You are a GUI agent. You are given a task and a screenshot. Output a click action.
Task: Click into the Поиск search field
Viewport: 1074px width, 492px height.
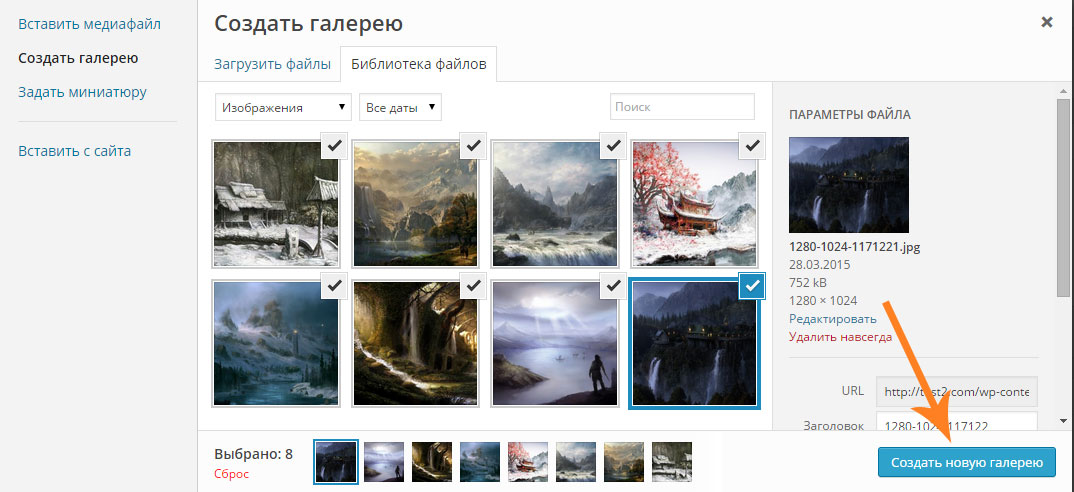pos(682,107)
